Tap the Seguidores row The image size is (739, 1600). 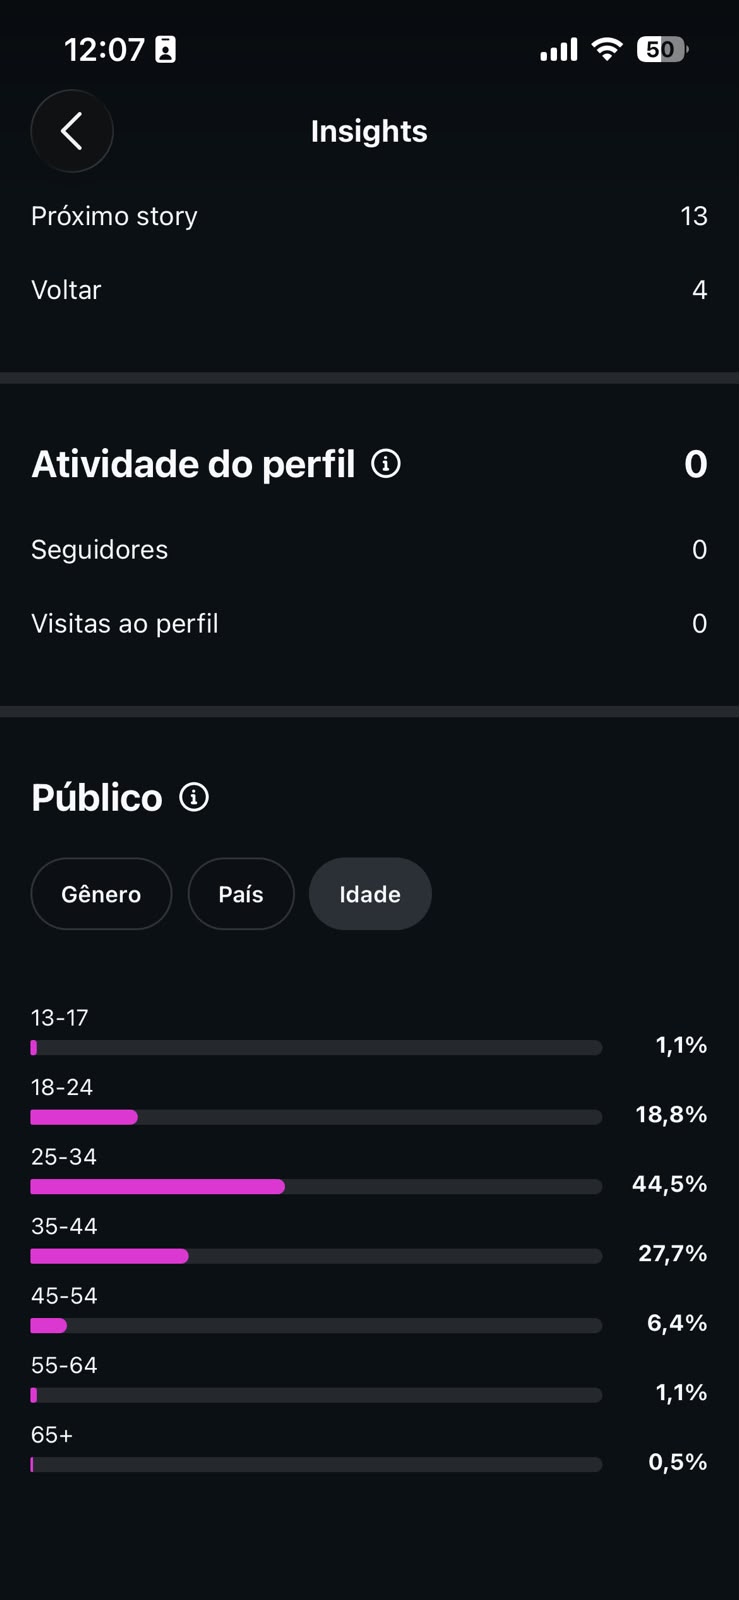[x=369, y=550]
